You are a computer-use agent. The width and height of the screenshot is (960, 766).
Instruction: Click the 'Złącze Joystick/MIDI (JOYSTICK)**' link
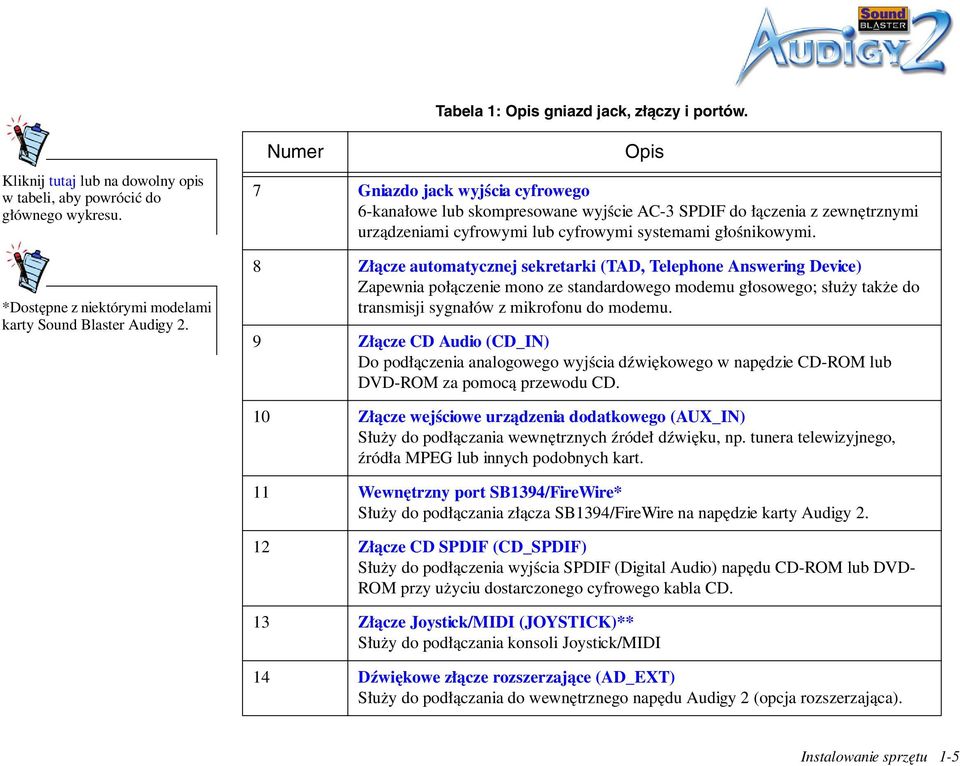click(x=495, y=622)
